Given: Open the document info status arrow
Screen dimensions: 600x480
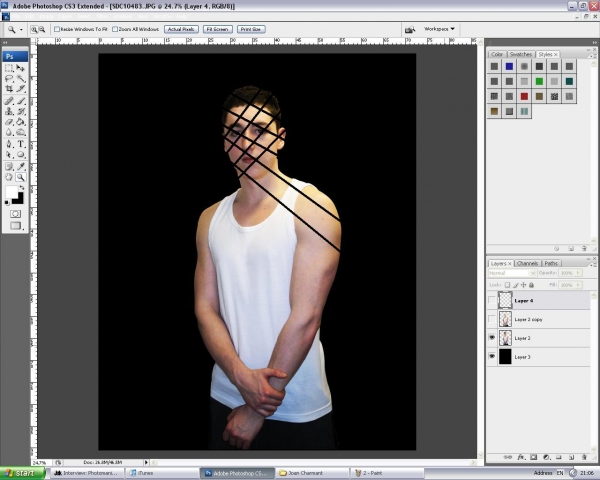Looking at the screenshot, I should click(x=146, y=462).
